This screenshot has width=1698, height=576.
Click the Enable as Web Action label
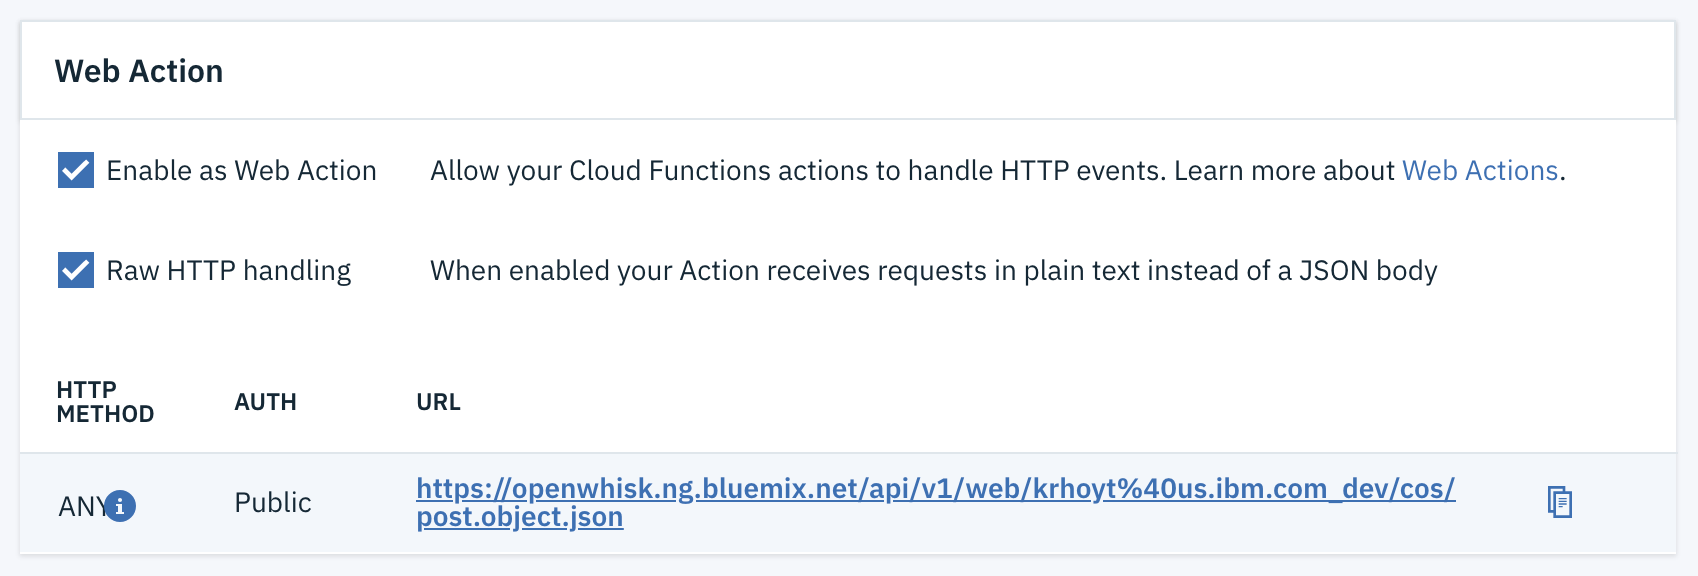pyautogui.click(x=241, y=171)
